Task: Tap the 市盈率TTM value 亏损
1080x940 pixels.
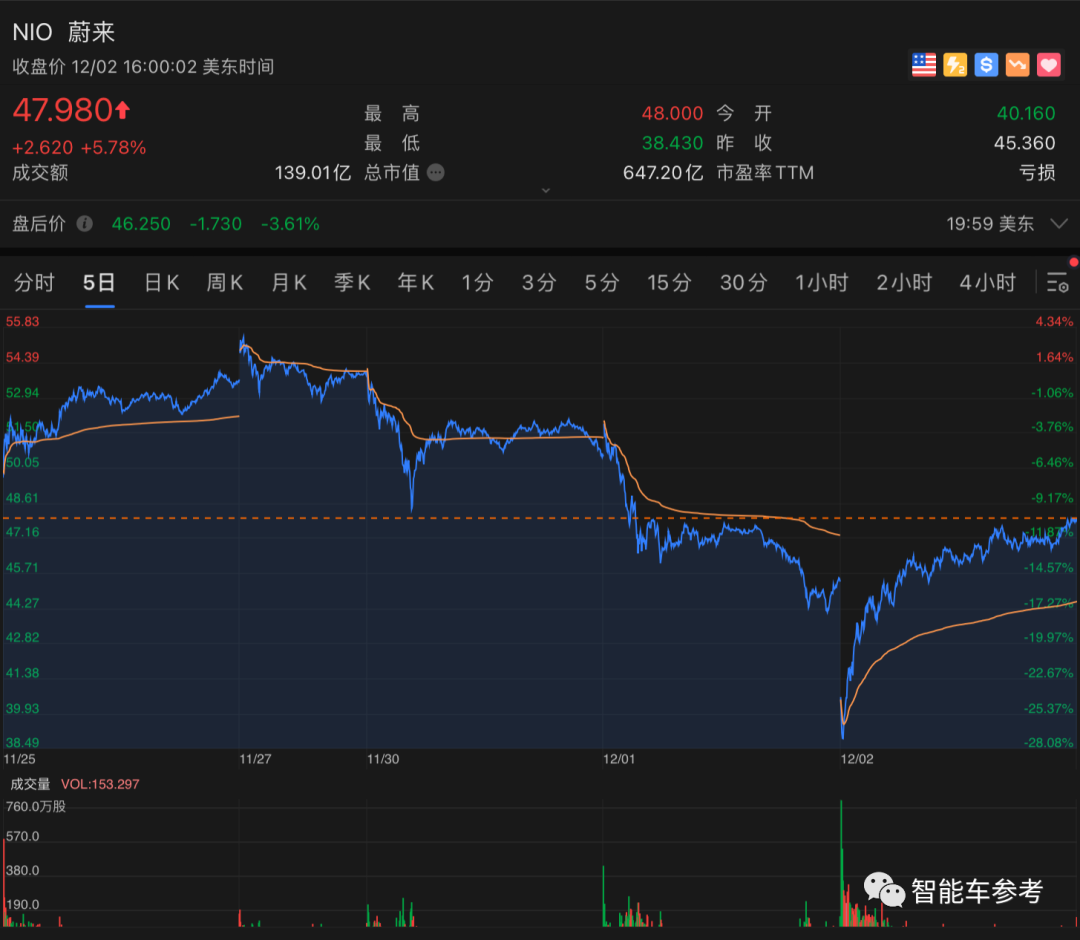Action: click(x=1037, y=172)
